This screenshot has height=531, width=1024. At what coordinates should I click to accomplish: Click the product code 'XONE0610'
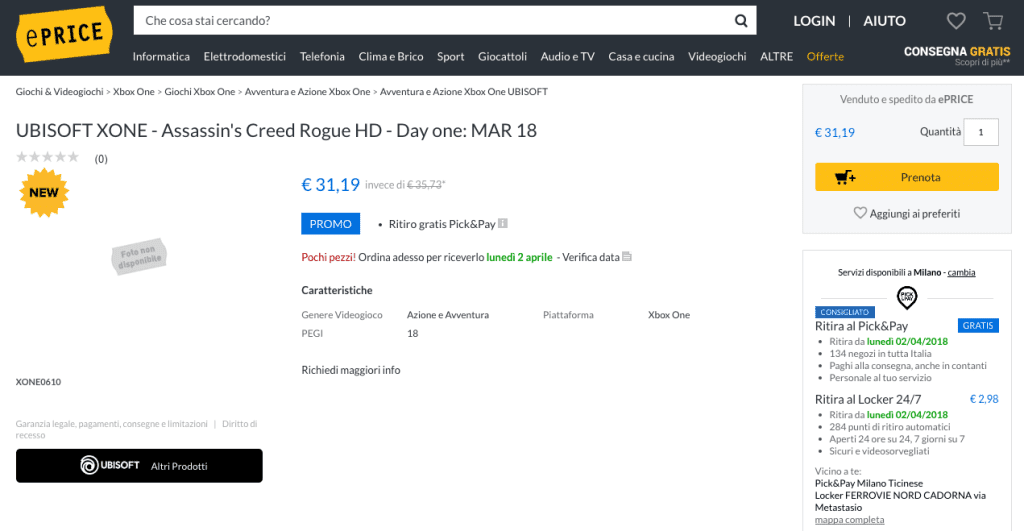pos(39,382)
